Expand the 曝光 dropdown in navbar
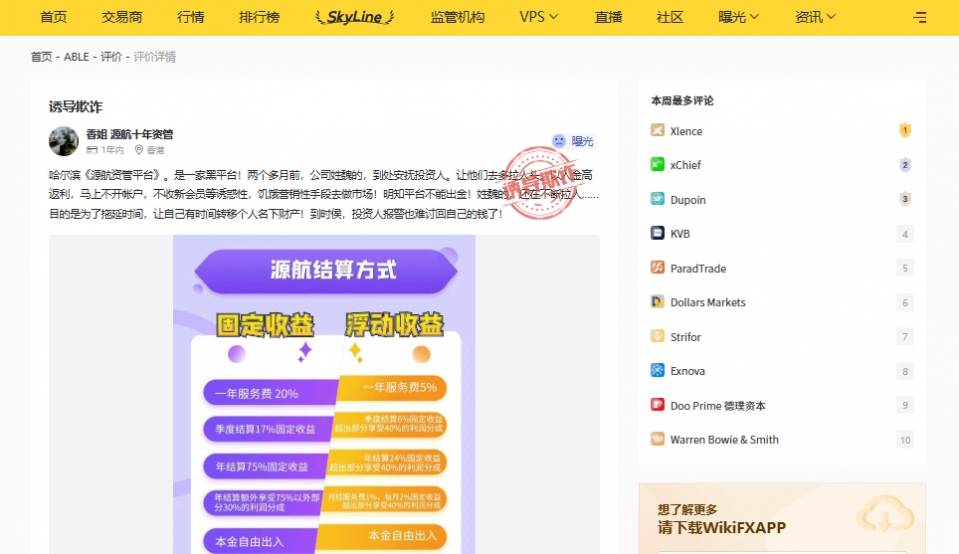This screenshot has width=959, height=554. tap(738, 17)
